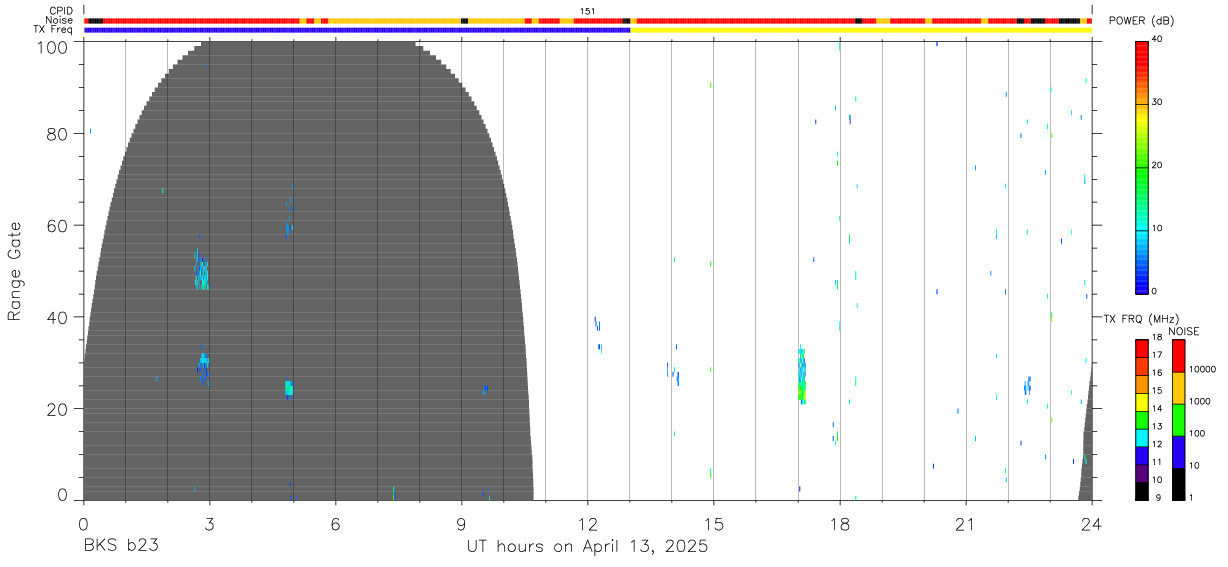Select the 'Range Gate' y-axis label
1228x567 pixels.
point(15,272)
